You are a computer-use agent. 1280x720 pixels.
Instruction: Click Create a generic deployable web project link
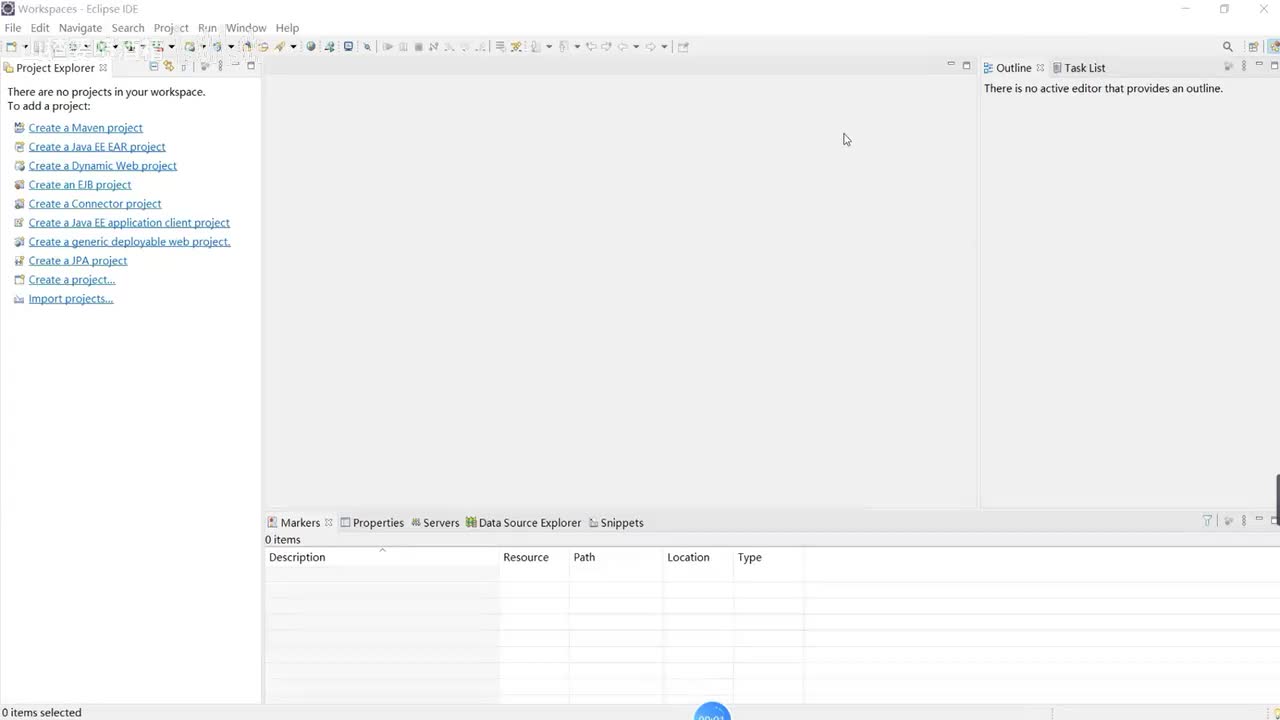130,242
